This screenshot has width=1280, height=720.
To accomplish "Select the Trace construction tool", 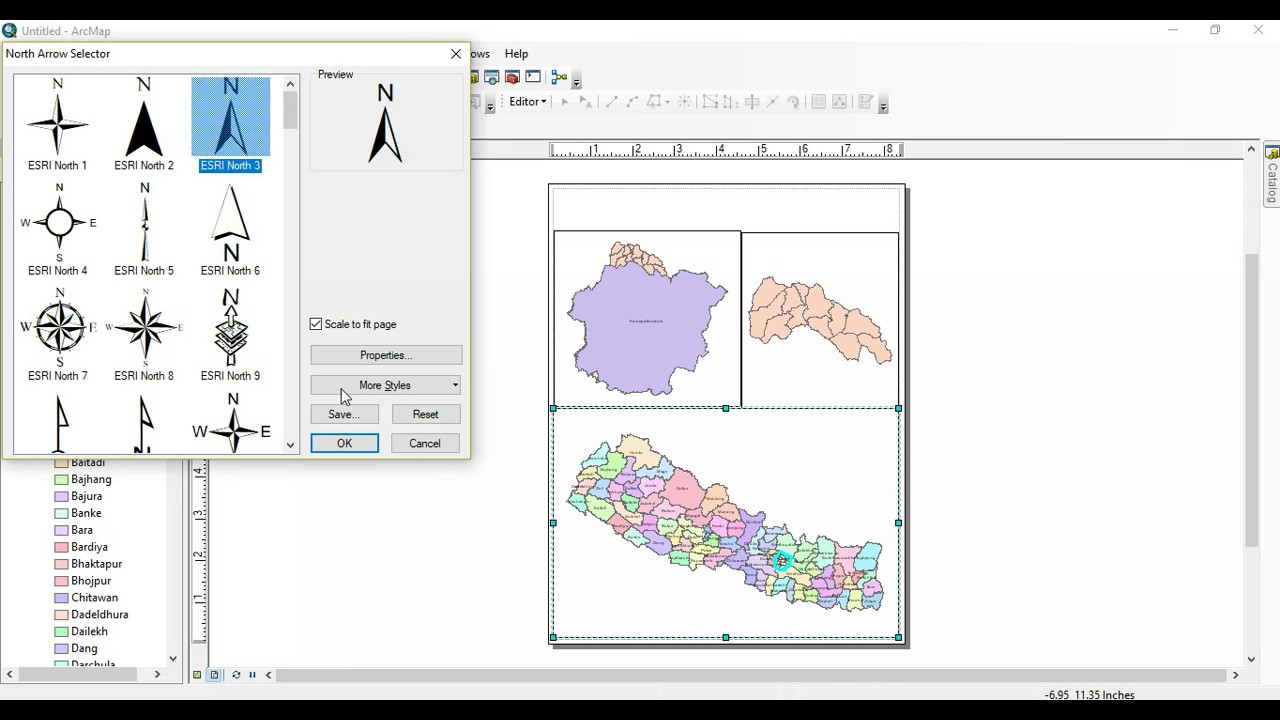I will click(654, 102).
